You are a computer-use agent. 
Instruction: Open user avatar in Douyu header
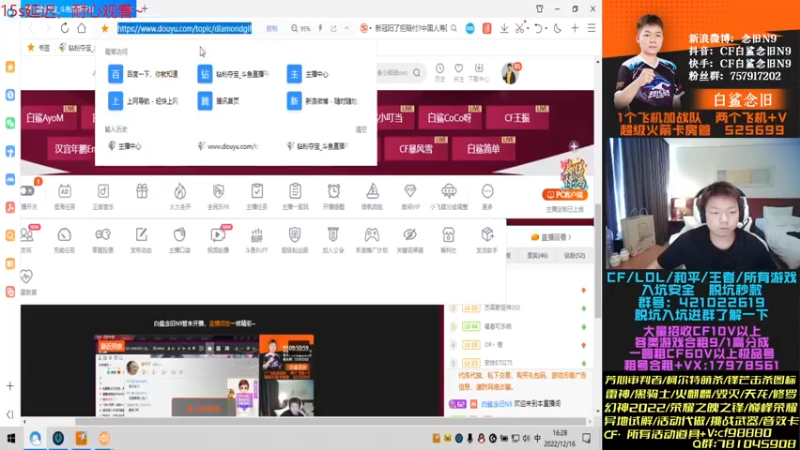(x=510, y=74)
